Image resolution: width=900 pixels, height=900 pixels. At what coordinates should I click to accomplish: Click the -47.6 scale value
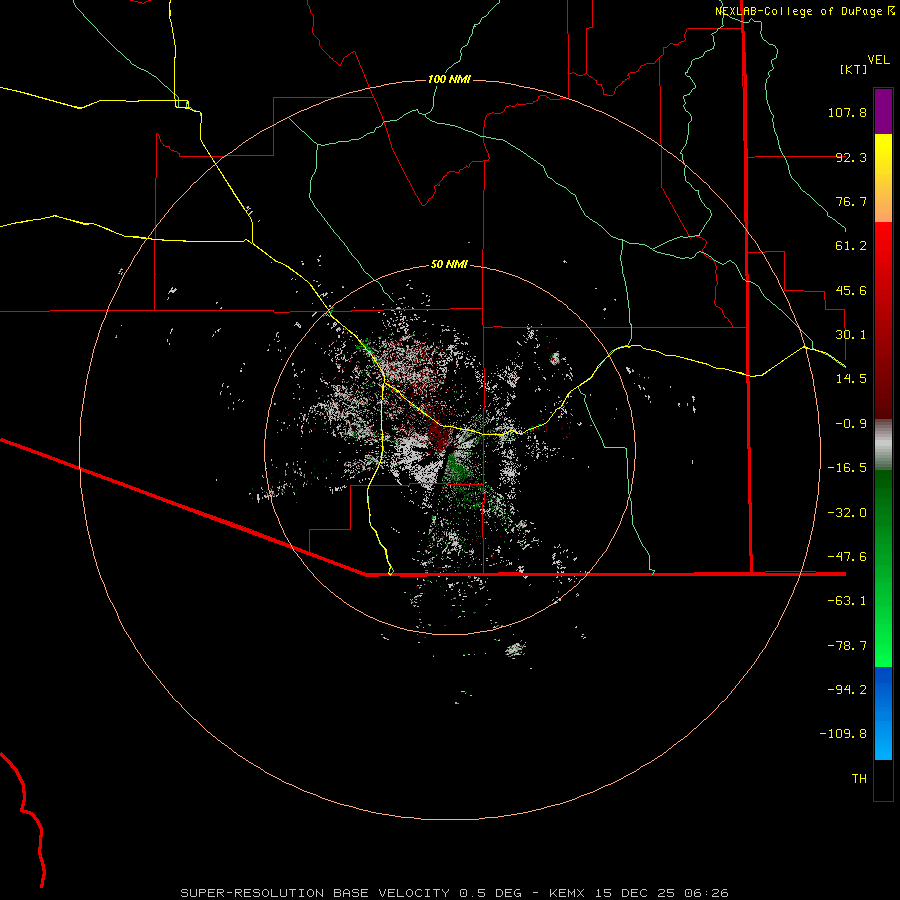pos(847,557)
